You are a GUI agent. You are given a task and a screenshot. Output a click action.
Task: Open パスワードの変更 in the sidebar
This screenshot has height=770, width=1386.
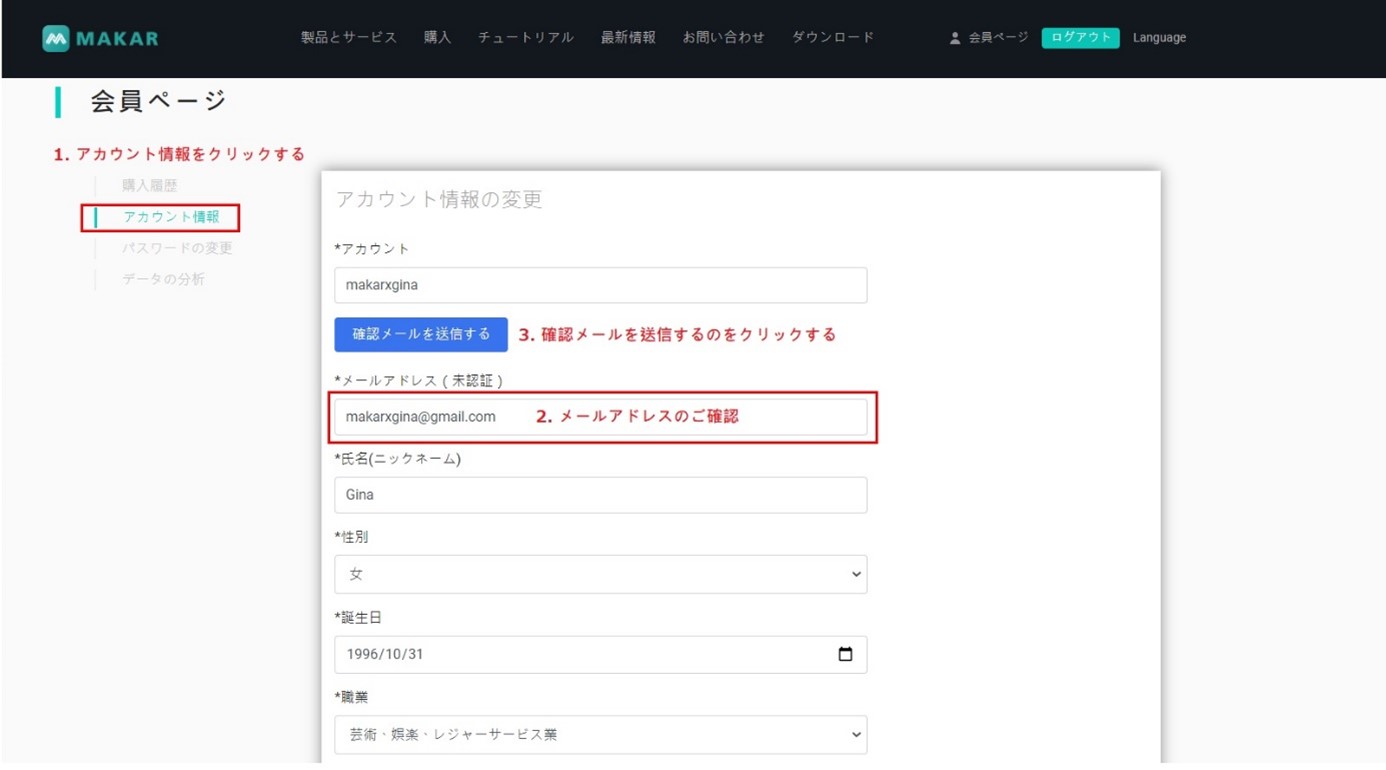click(177, 248)
